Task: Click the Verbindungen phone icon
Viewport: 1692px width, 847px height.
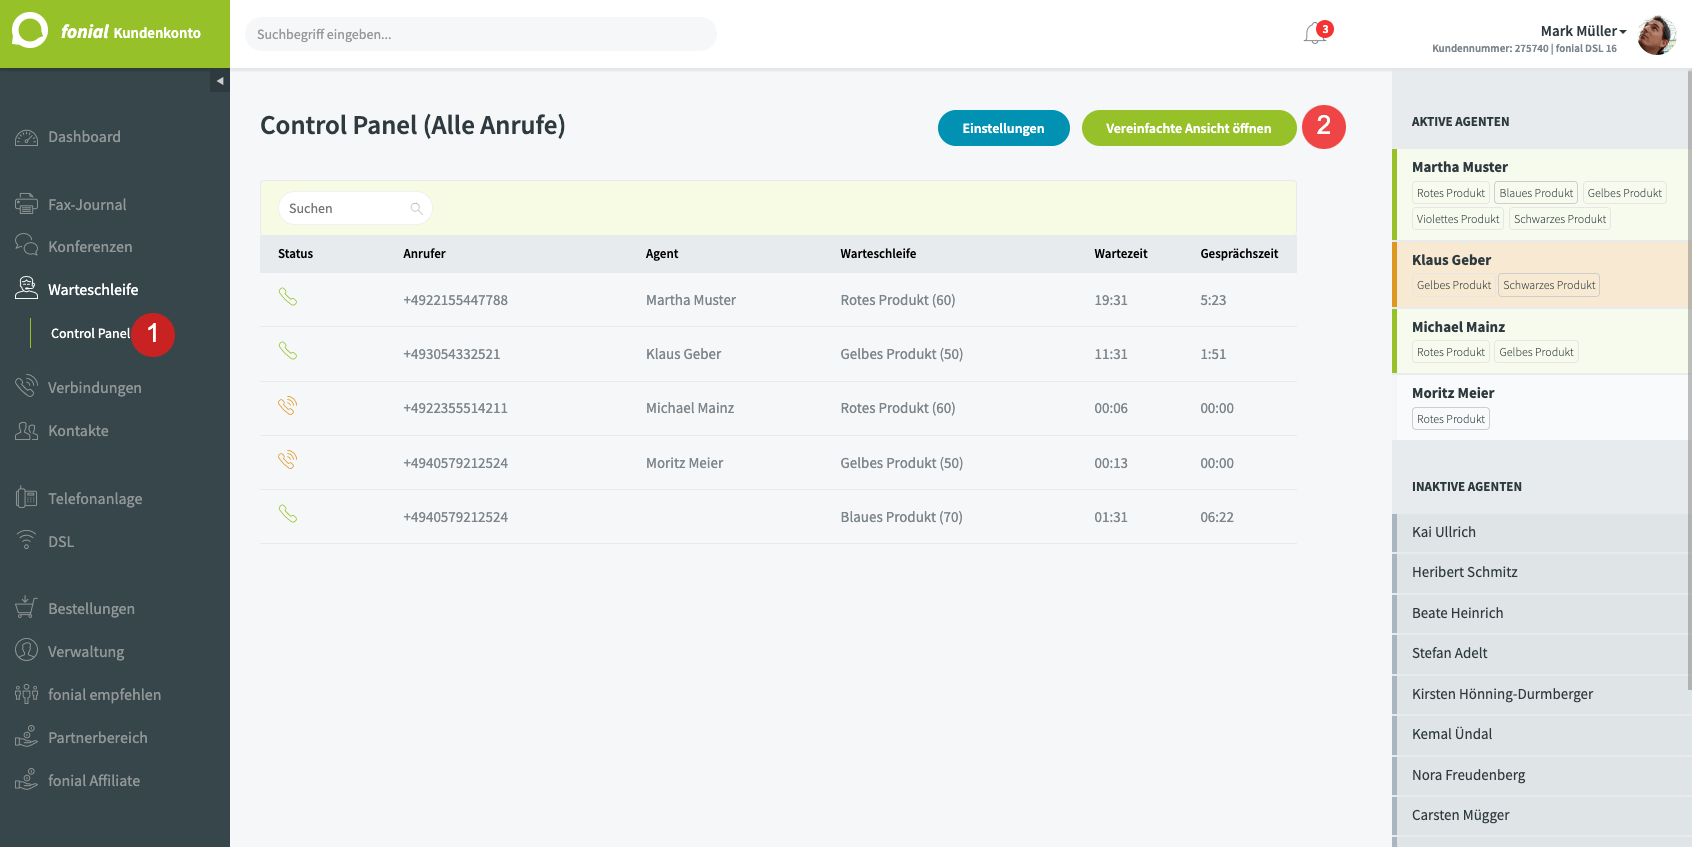Action: [x=27, y=386]
